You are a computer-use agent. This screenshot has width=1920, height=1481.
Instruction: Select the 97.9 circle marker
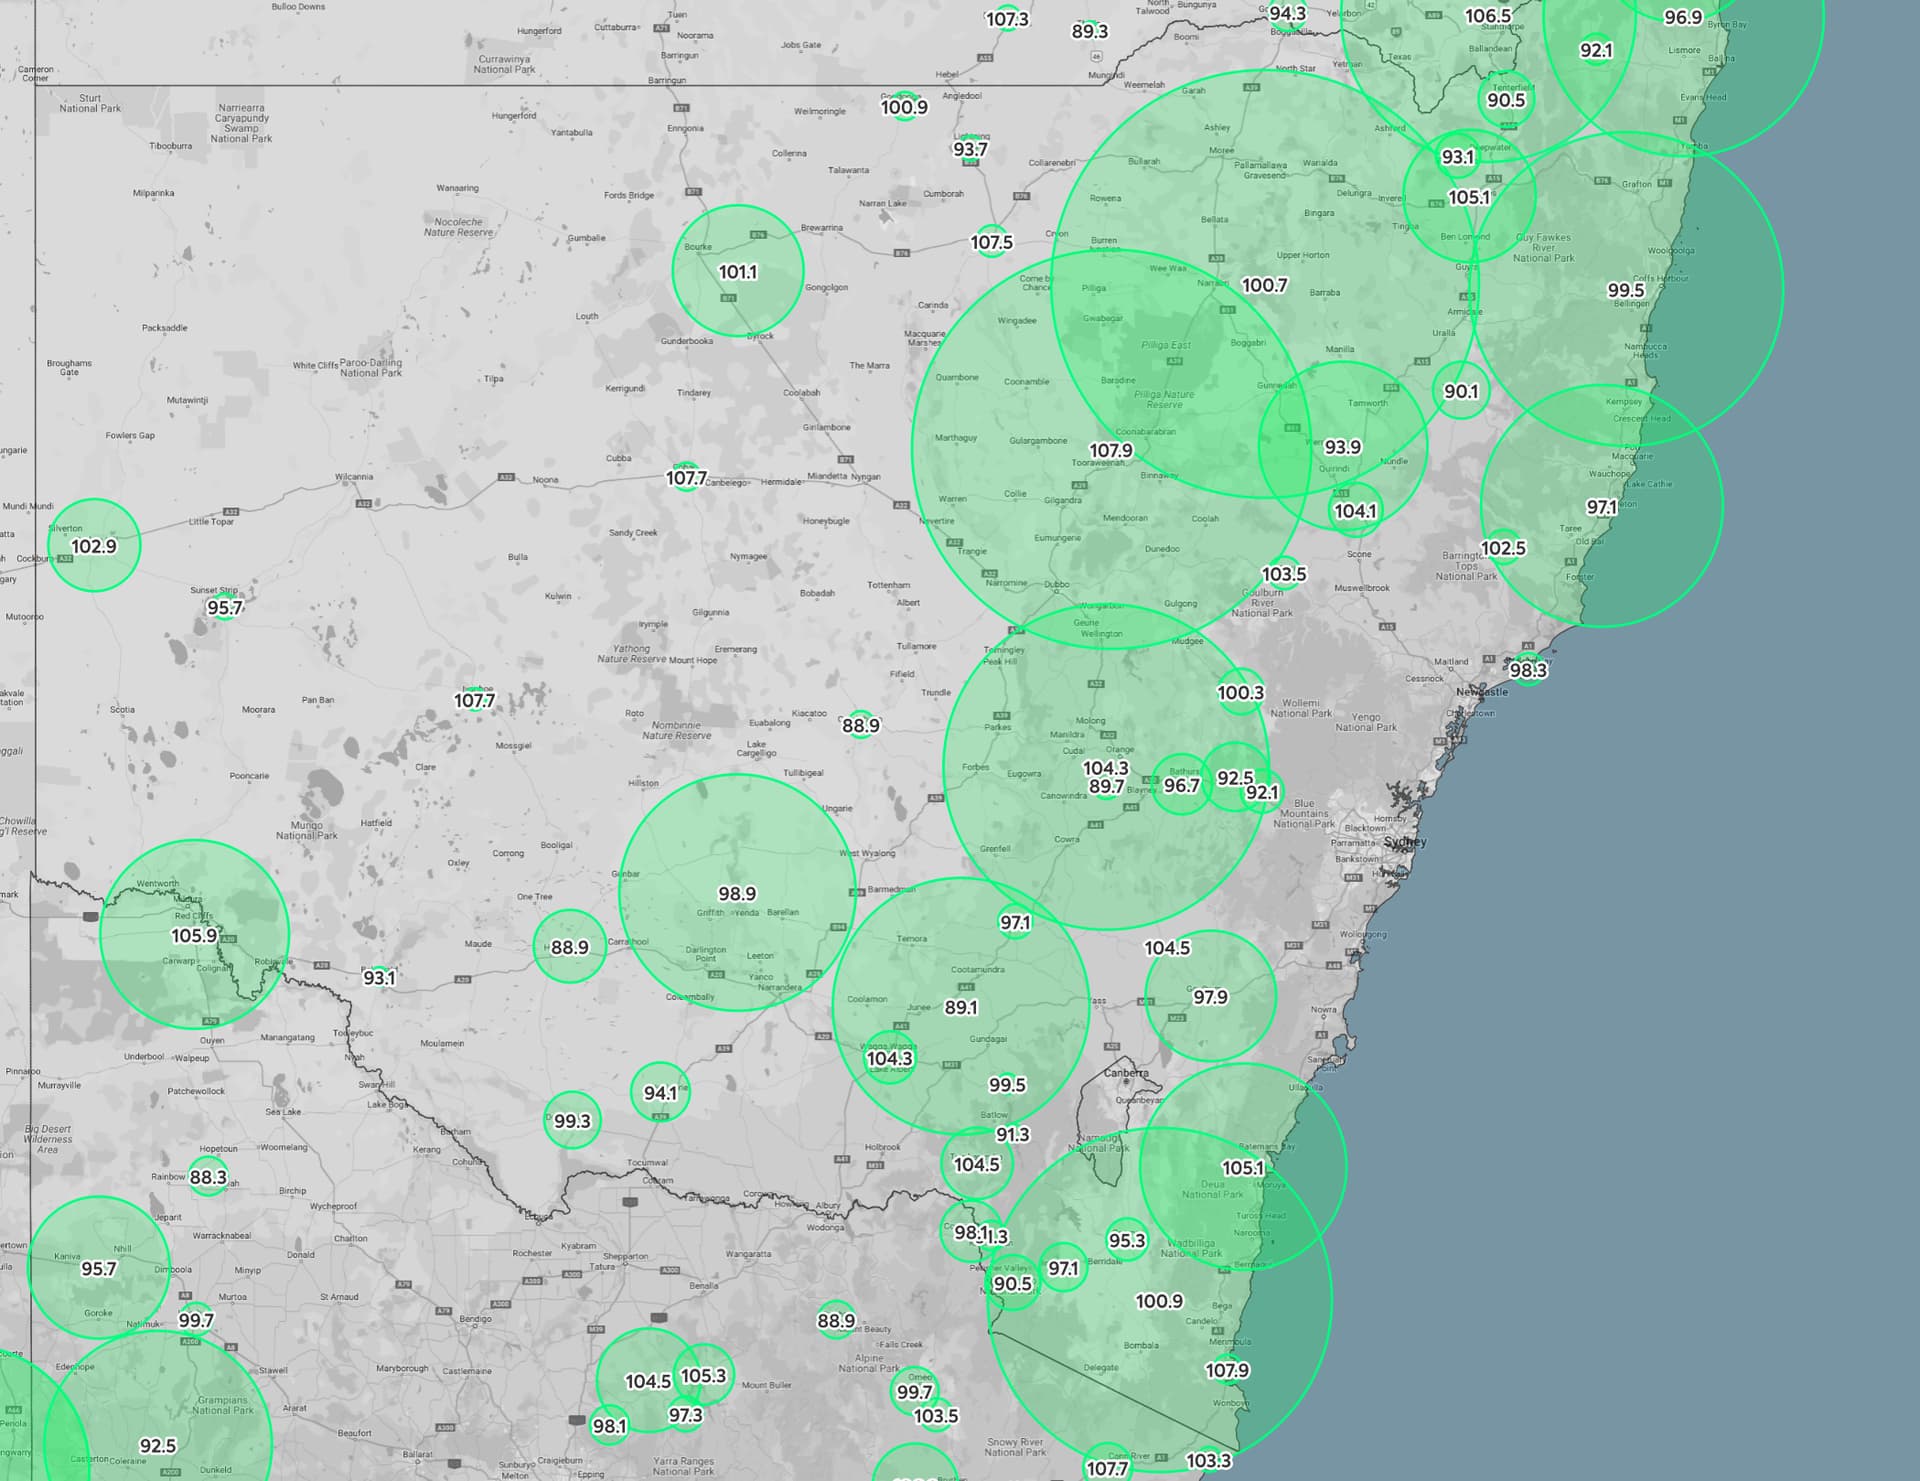click(x=1210, y=997)
